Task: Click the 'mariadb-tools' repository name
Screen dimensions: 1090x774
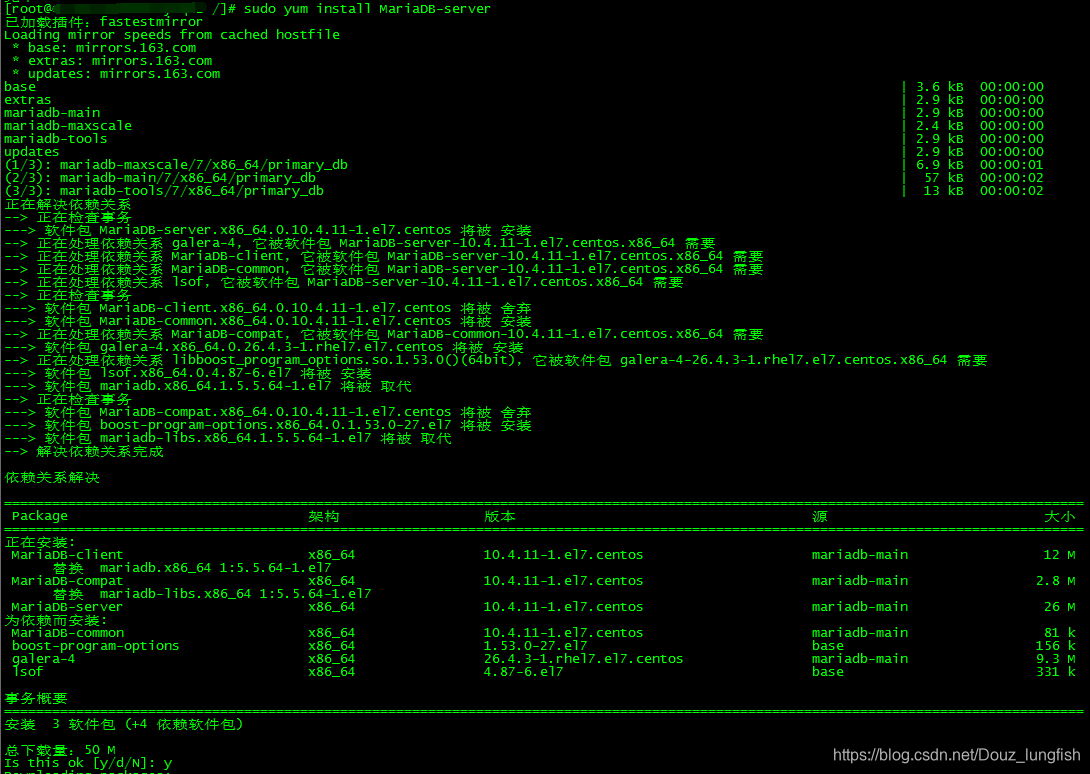Action: coord(56,139)
